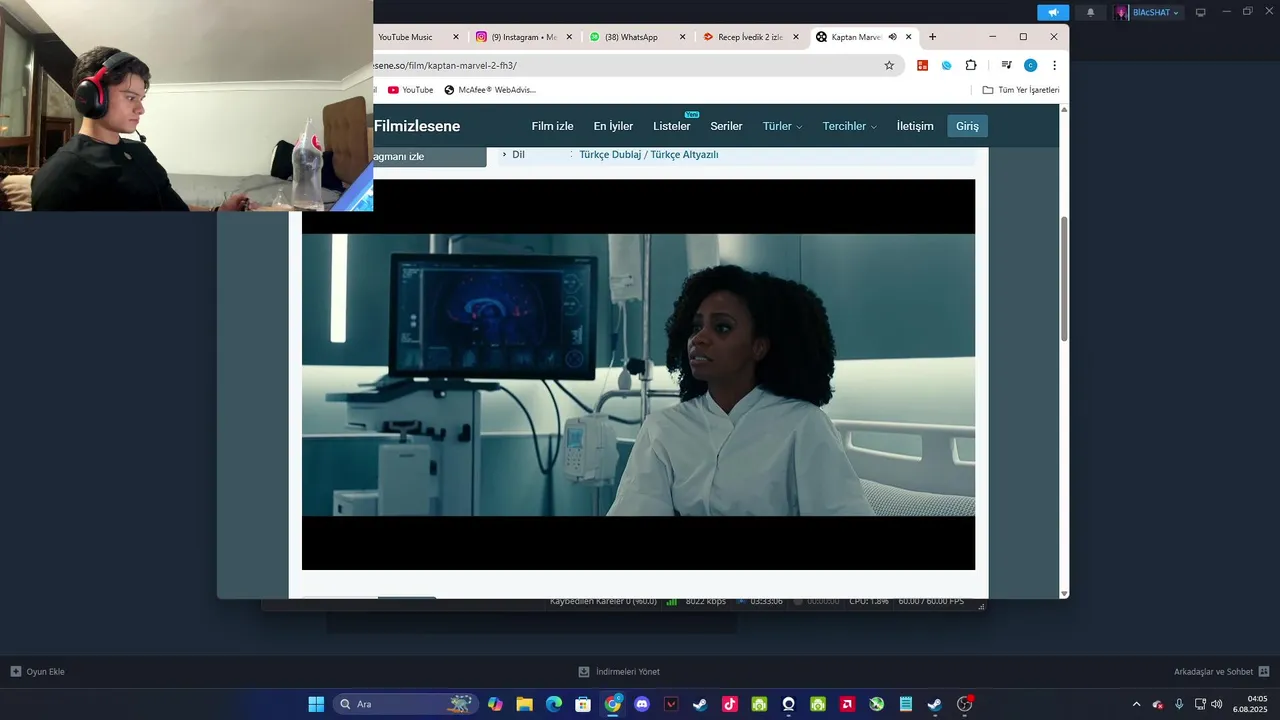The height and width of the screenshot is (720, 1280).
Task: Click the blue round extension icon in toolbar
Action: (946, 65)
